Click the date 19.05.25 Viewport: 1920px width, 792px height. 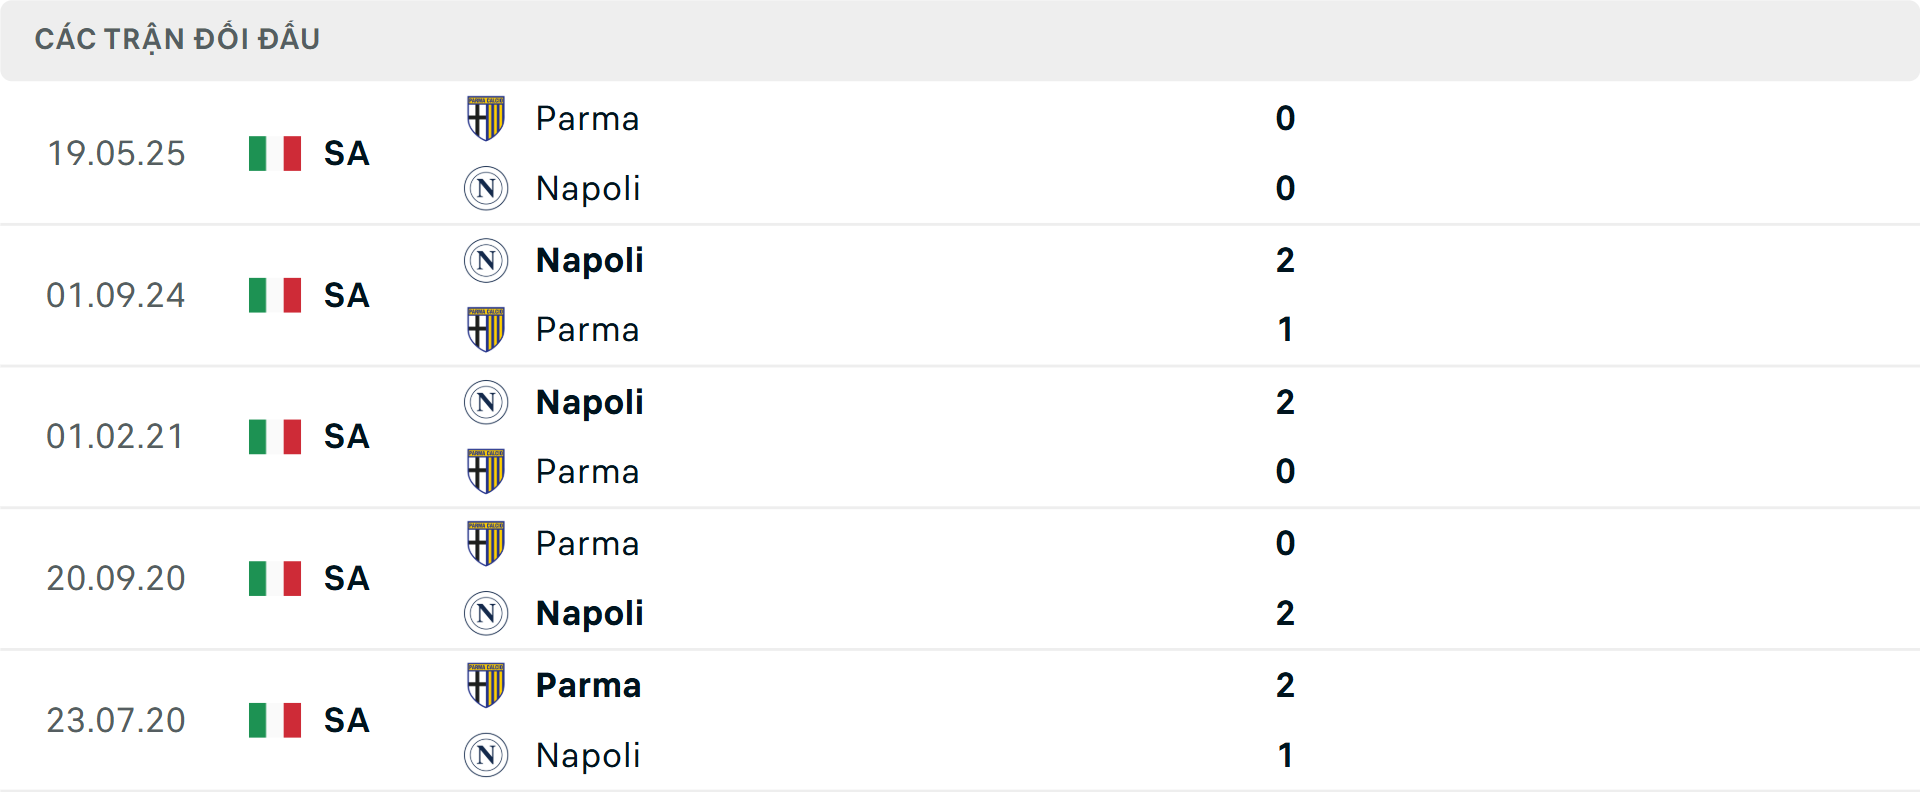(116, 153)
